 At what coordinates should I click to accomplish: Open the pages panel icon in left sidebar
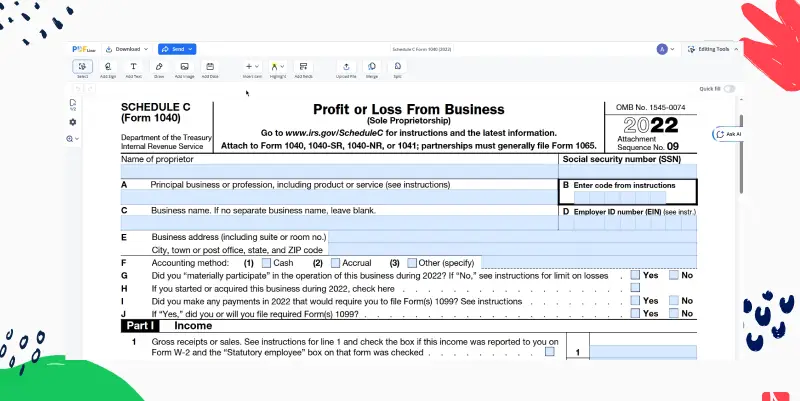coord(72,105)
